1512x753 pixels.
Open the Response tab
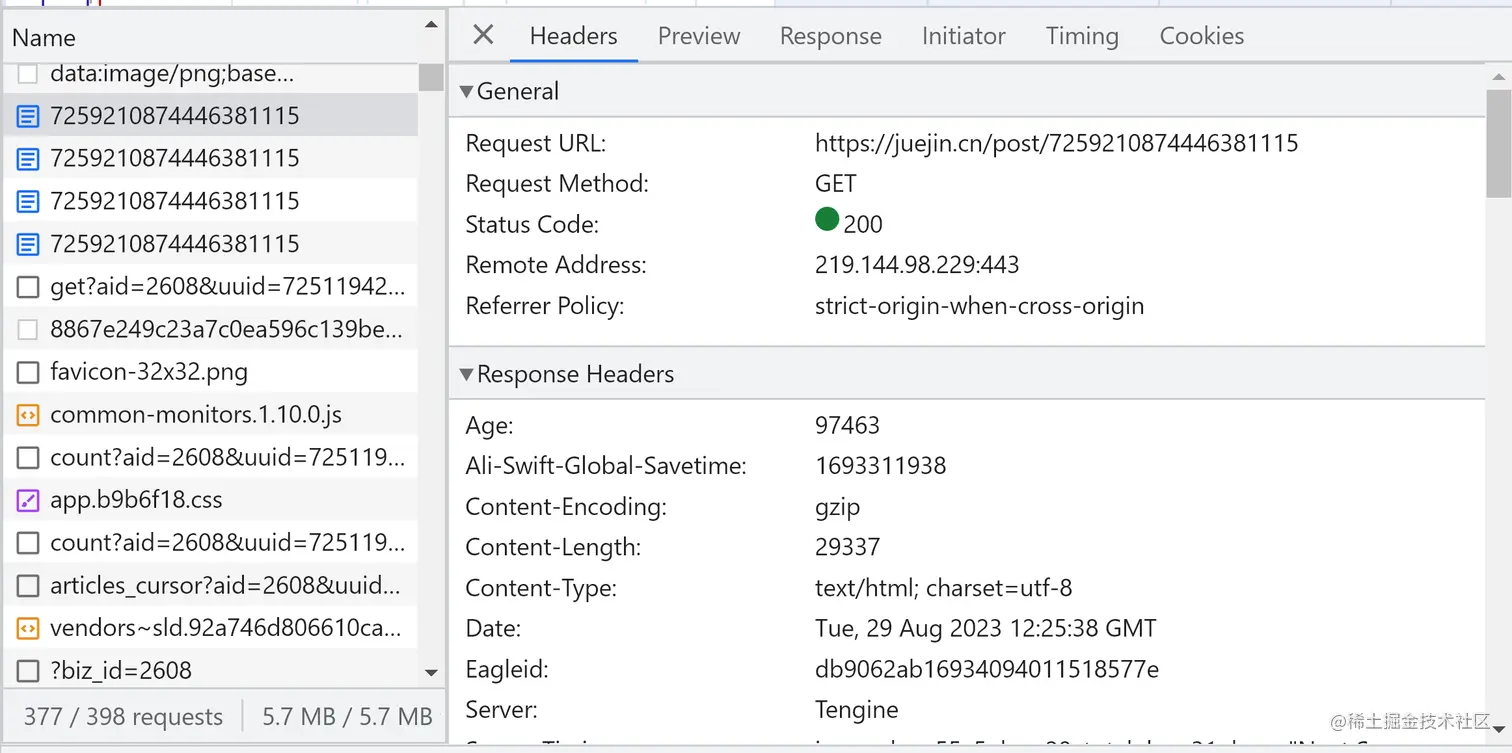click(x=830, y=36)
